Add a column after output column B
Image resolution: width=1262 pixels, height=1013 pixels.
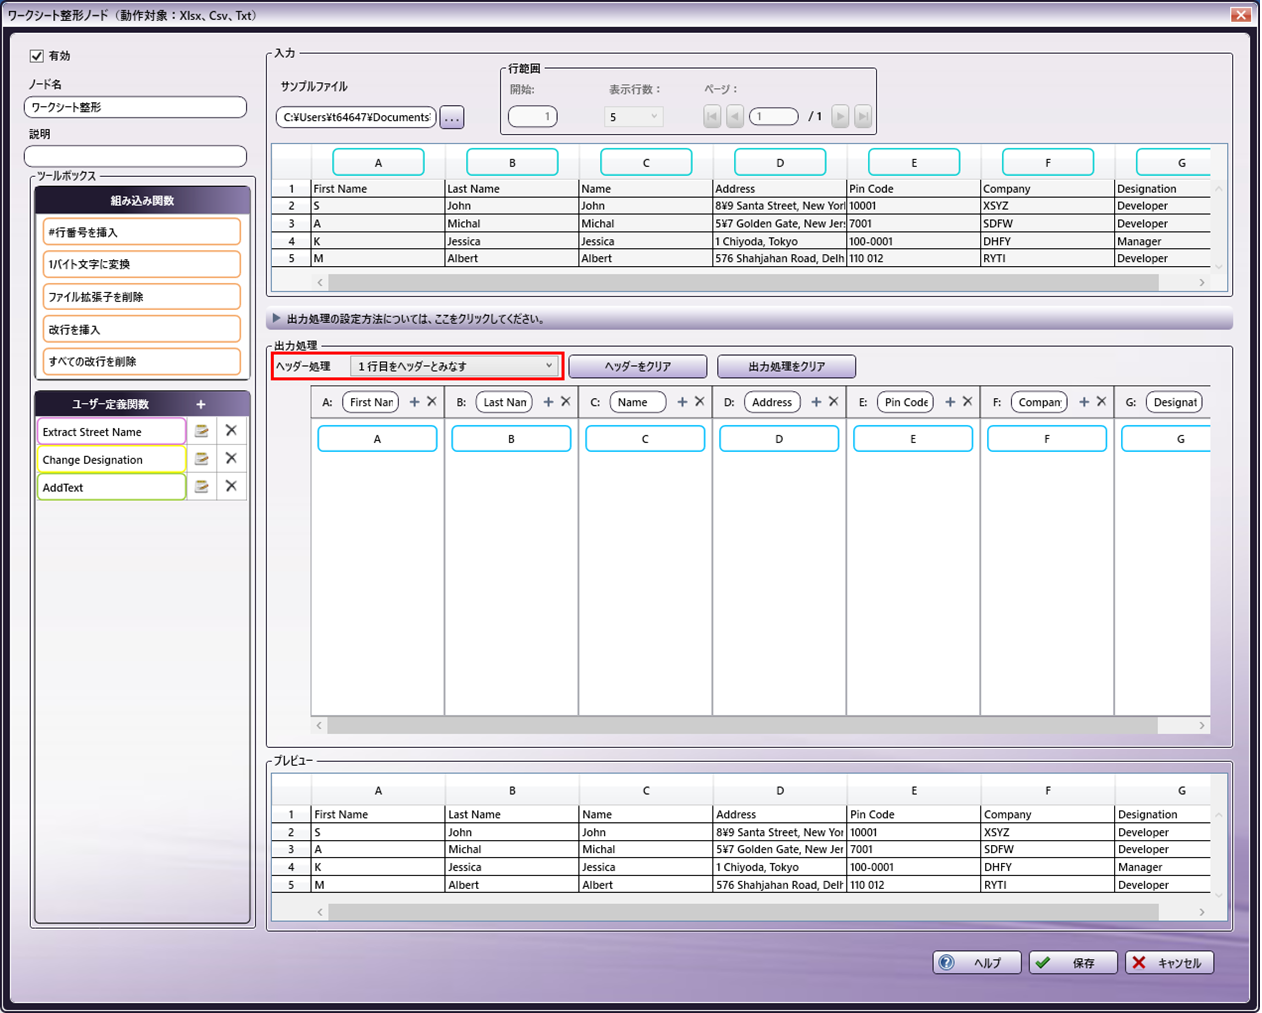coord(549,402)
